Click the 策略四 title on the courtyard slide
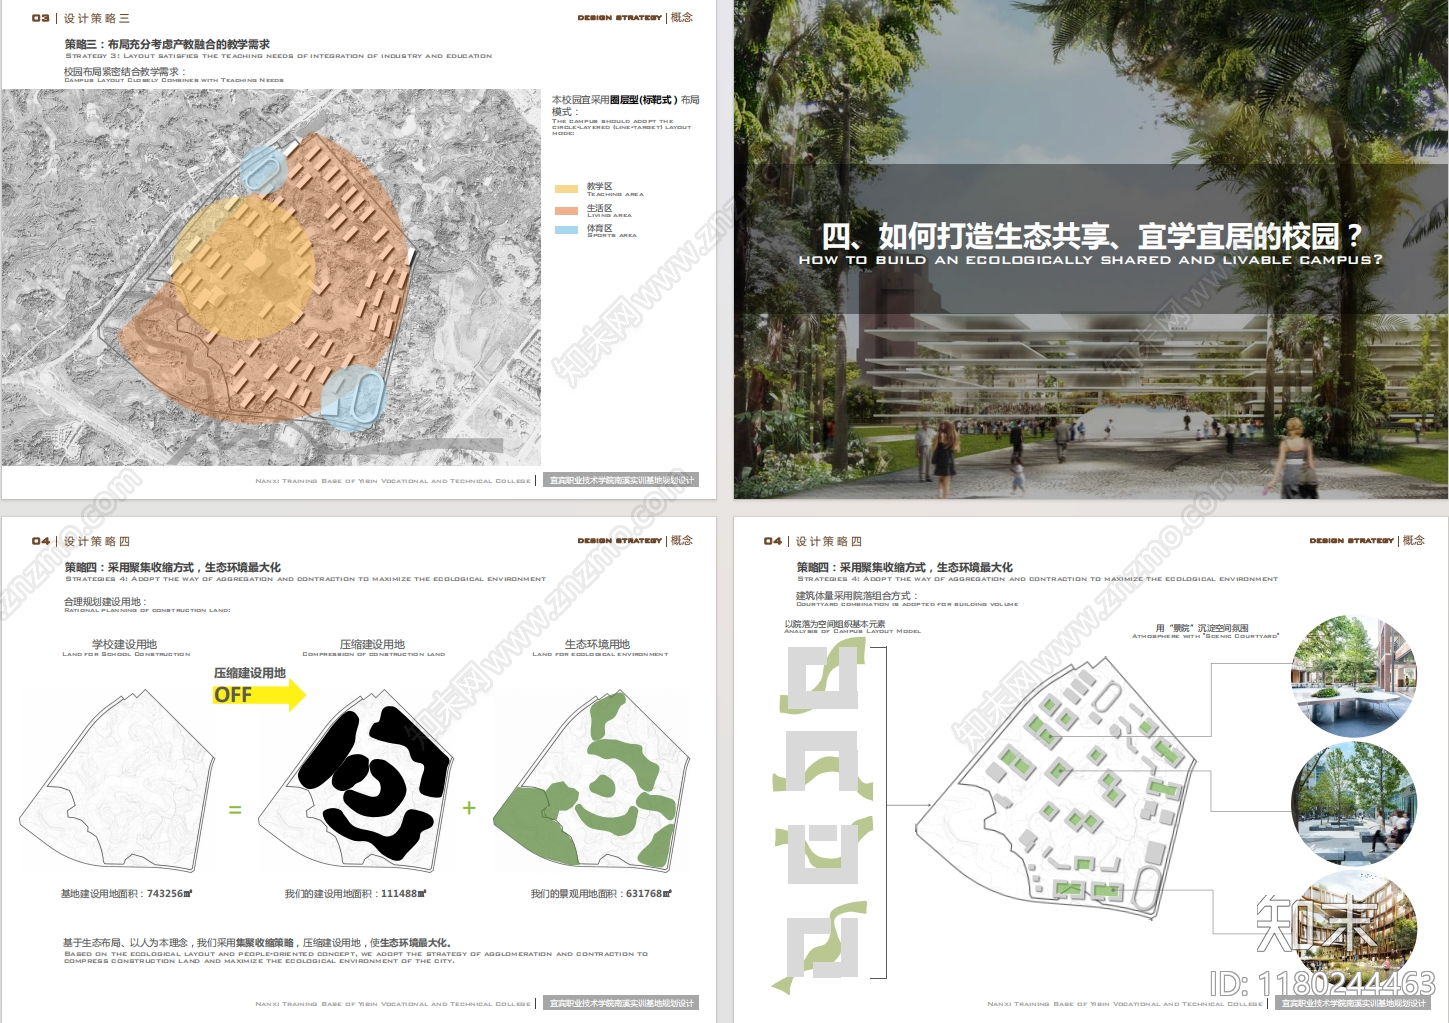1449x1023 pixels. point(905,567)
